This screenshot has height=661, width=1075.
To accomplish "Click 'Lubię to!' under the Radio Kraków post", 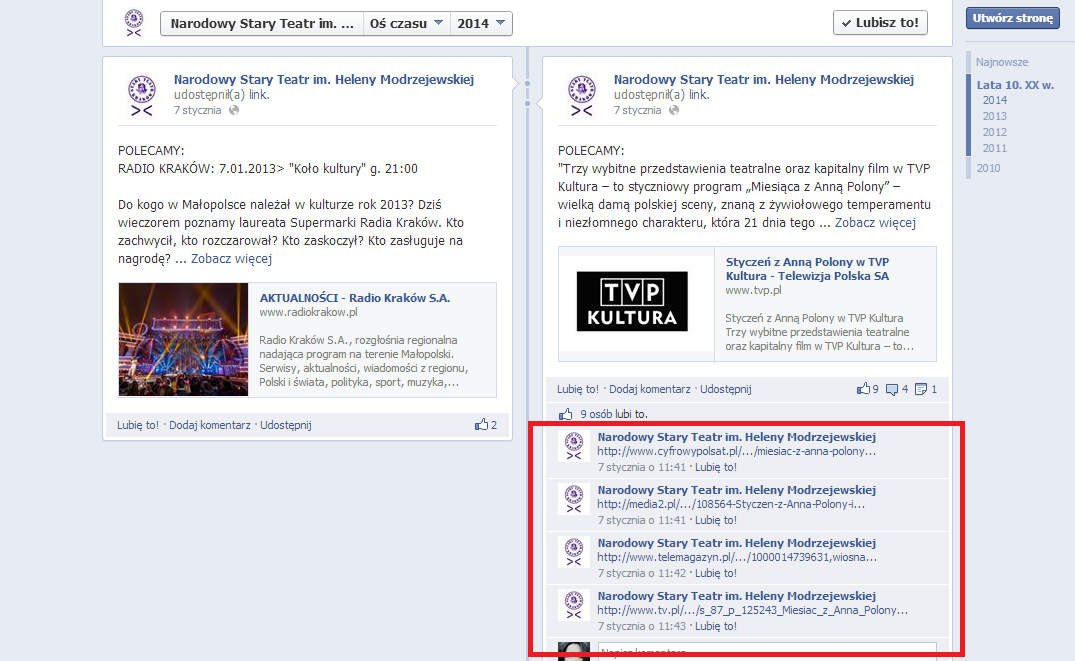I will click(x=137, y=425).
